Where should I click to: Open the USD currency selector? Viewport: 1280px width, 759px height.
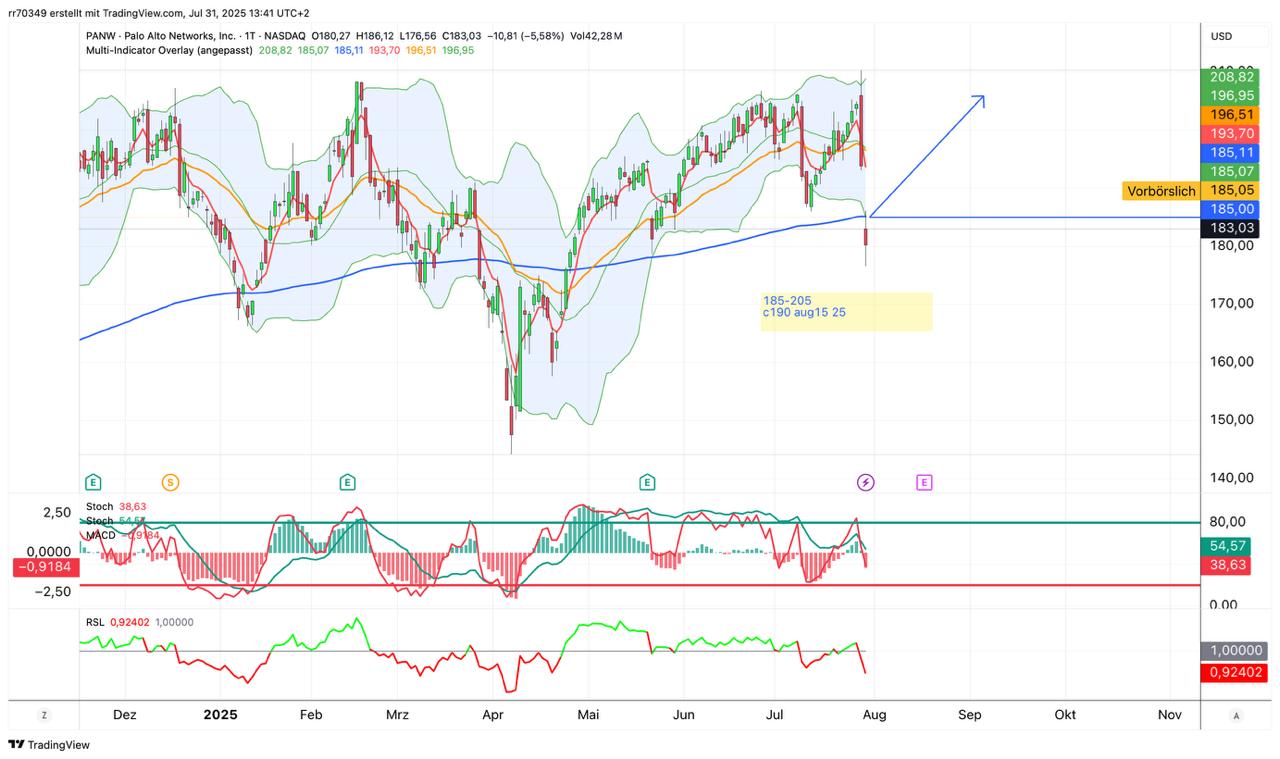pos(1222,36)
